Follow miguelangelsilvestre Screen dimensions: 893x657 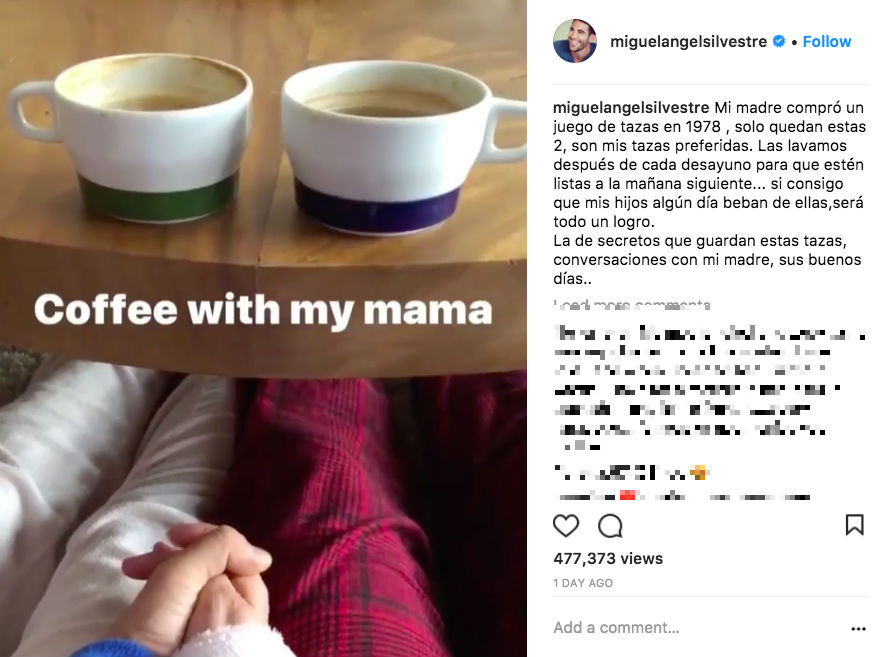coord(826,42)
